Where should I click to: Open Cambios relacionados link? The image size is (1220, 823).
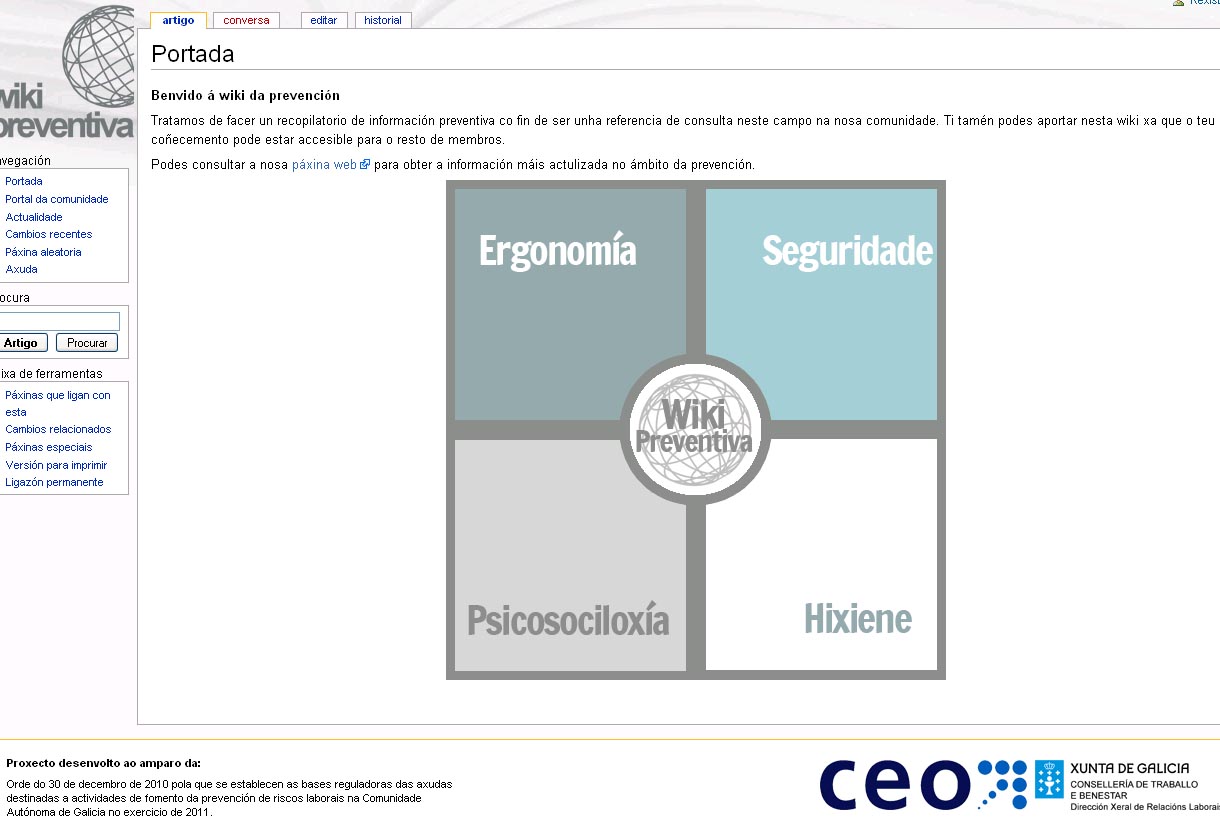[58, 429]
